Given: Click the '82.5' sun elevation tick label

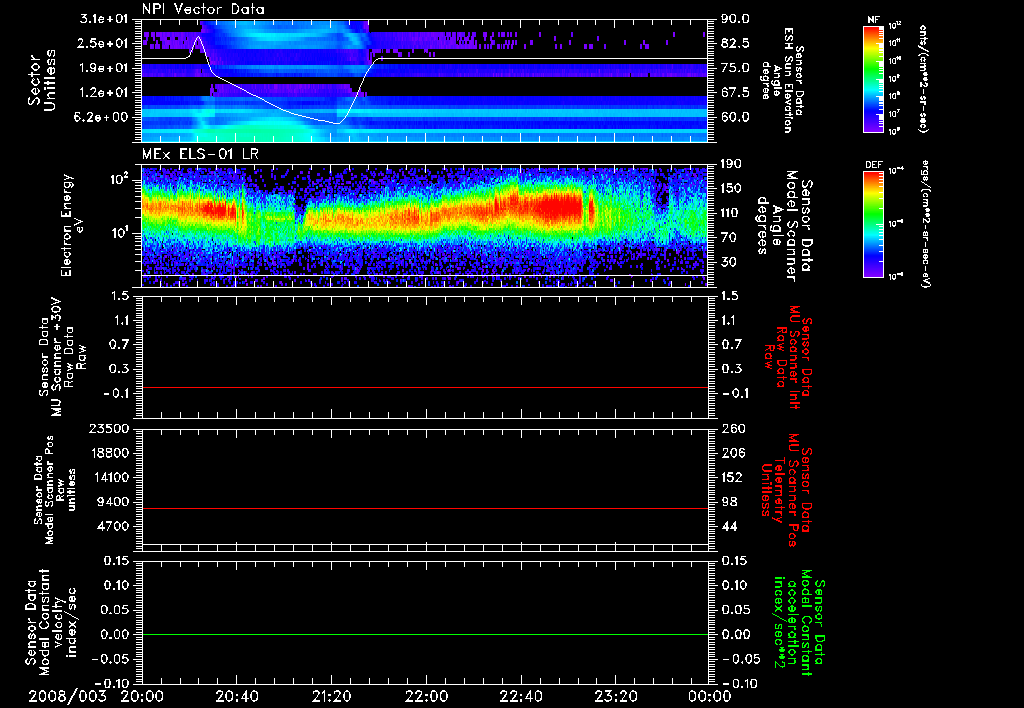Looking at the screenshot, I should click(x=735, y=43).
